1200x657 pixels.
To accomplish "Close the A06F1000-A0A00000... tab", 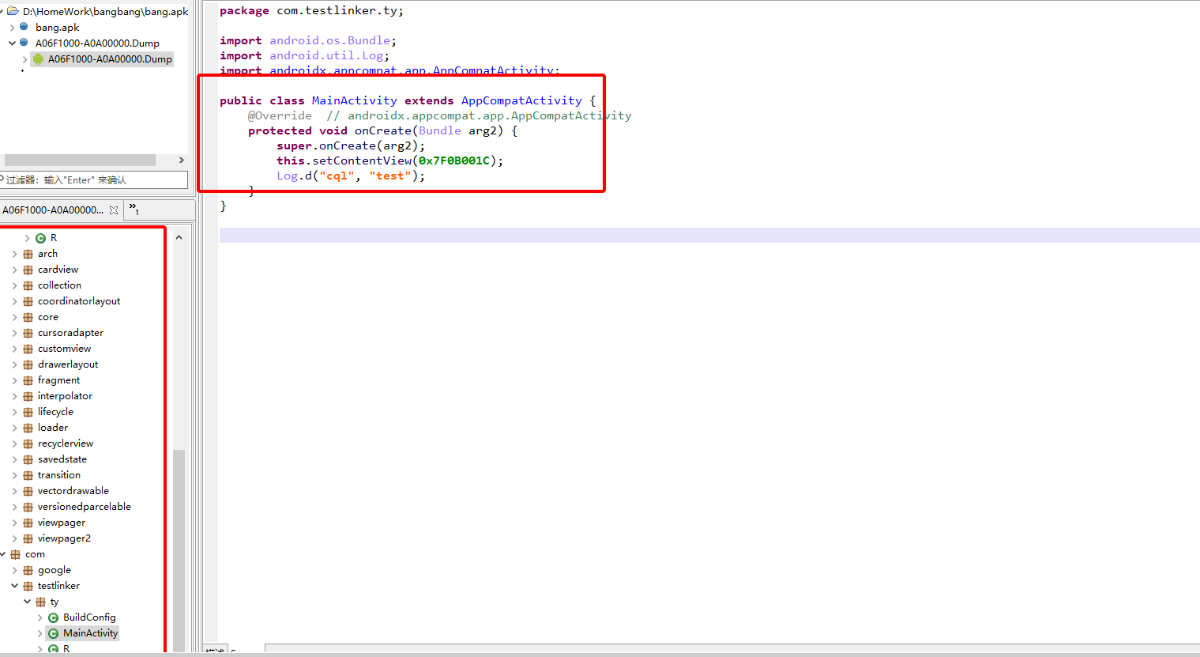I will coord(114,210).
